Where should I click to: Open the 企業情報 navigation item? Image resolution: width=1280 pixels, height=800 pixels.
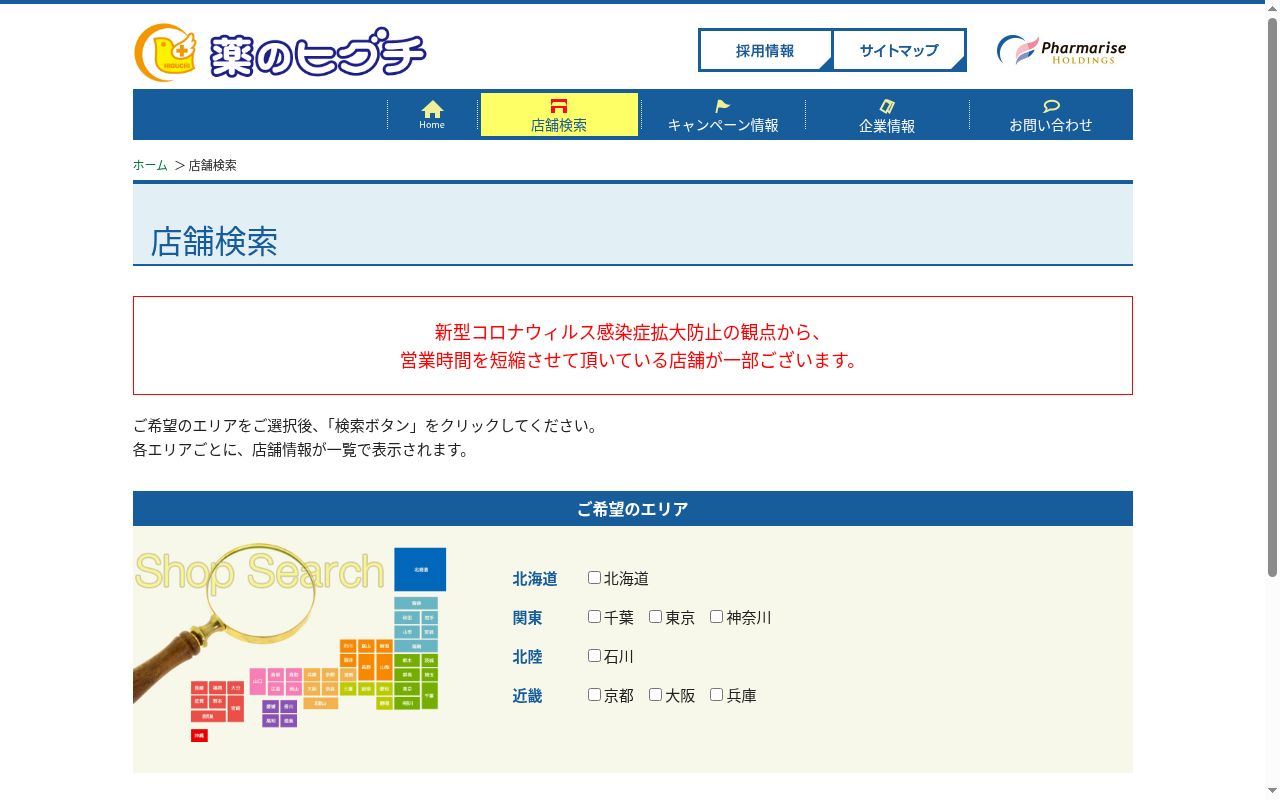coord(887,114)
